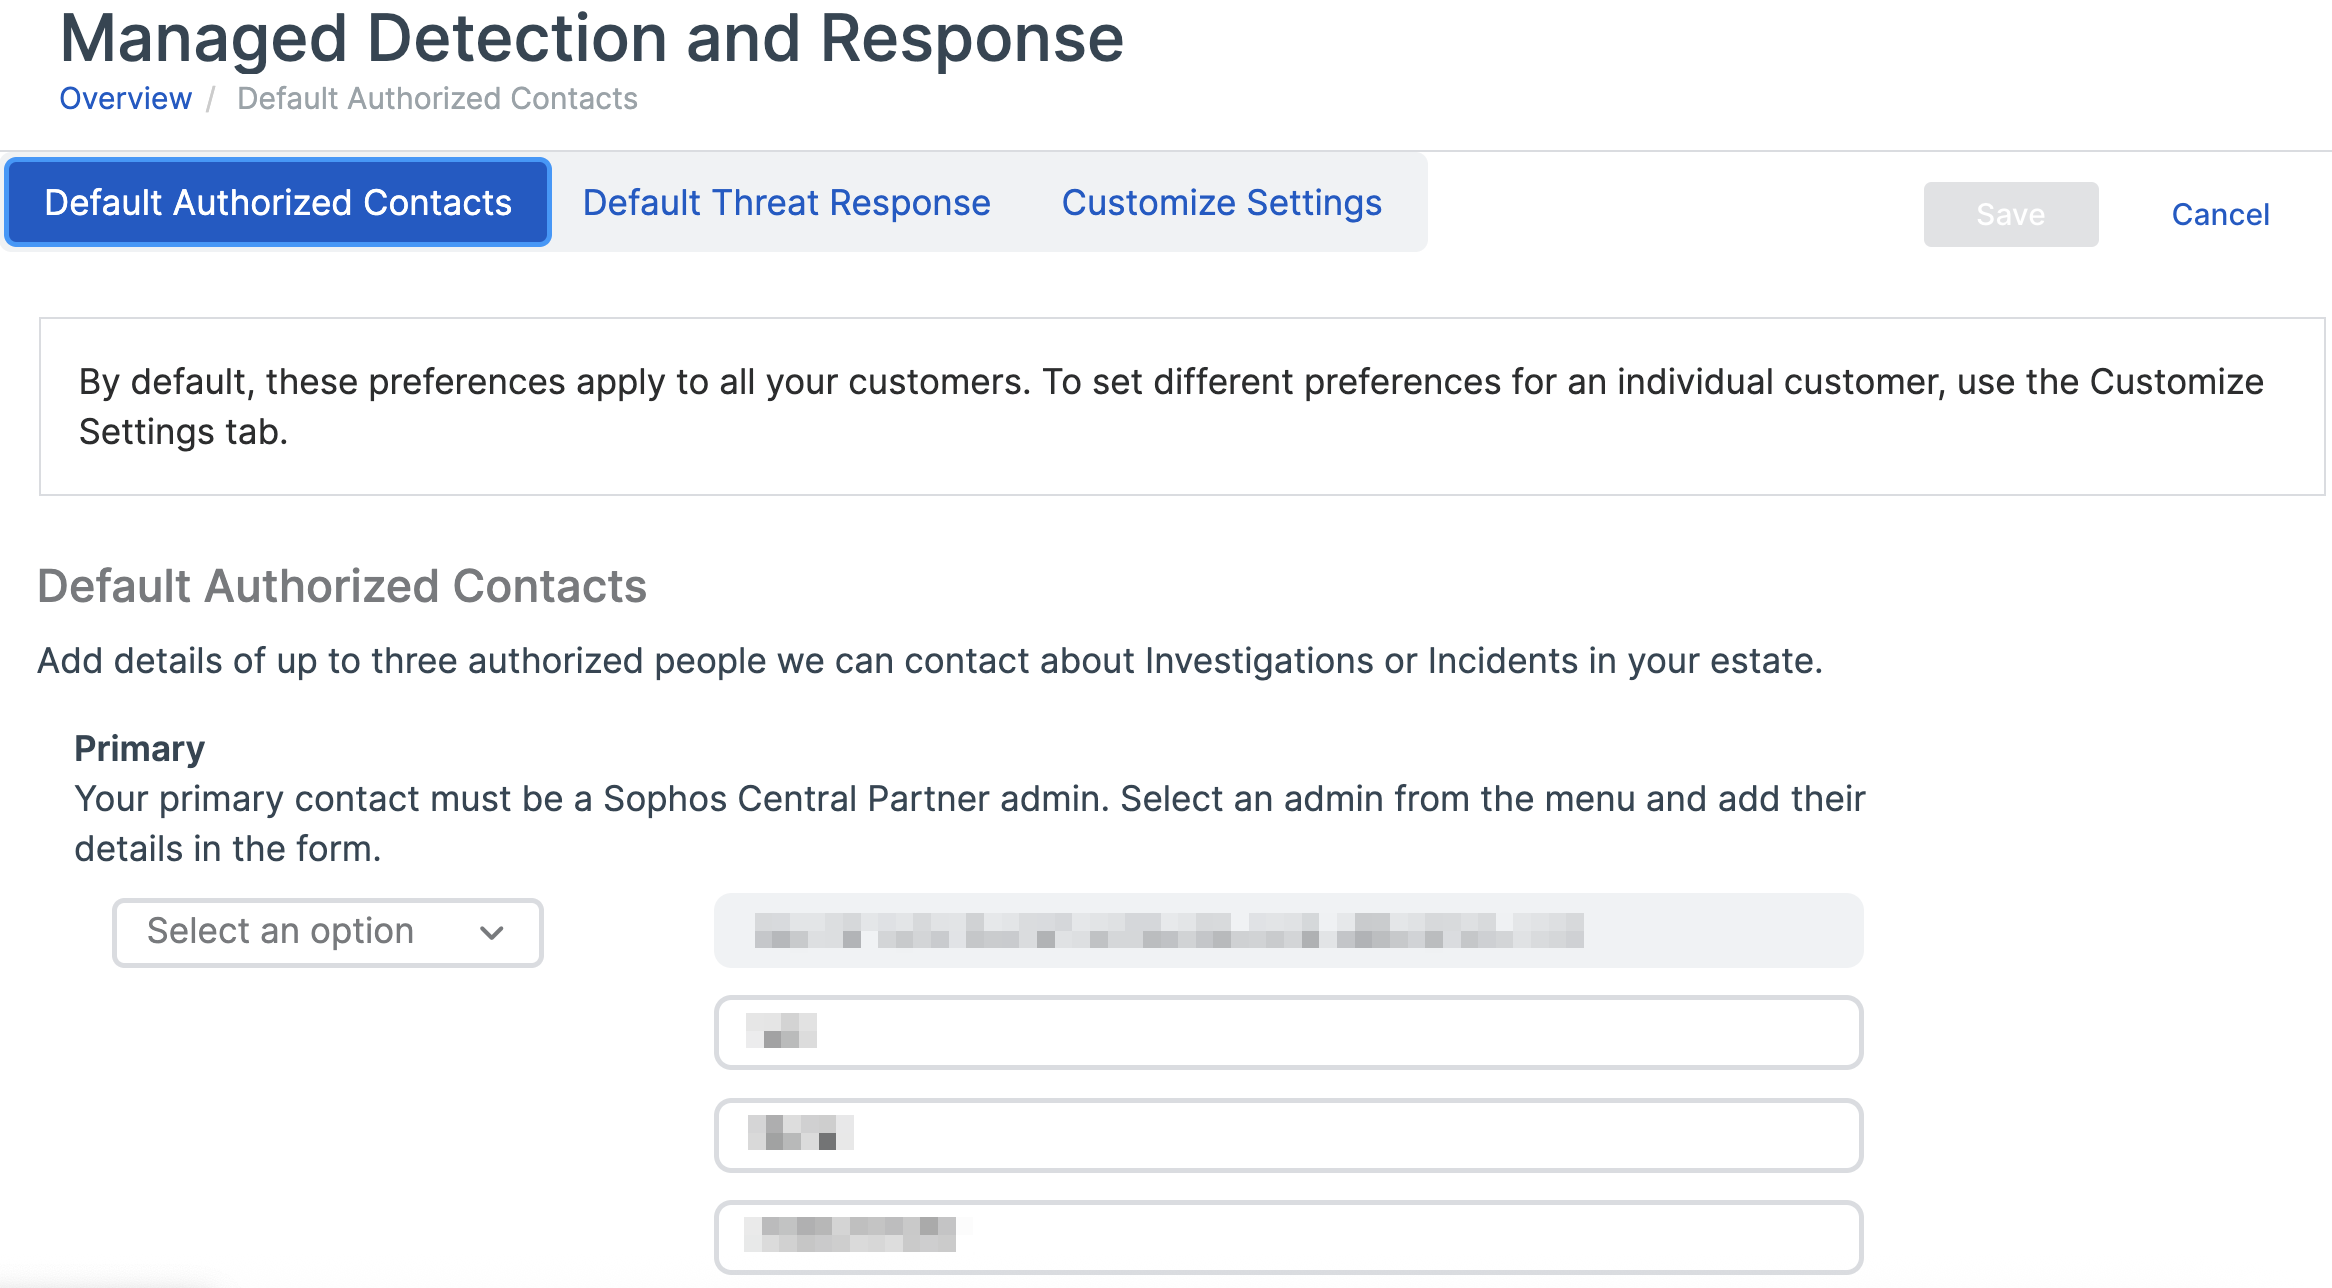Focus the second white input field
The height and width of the screenshot is (1288, 2332).
(1288, 1135)
